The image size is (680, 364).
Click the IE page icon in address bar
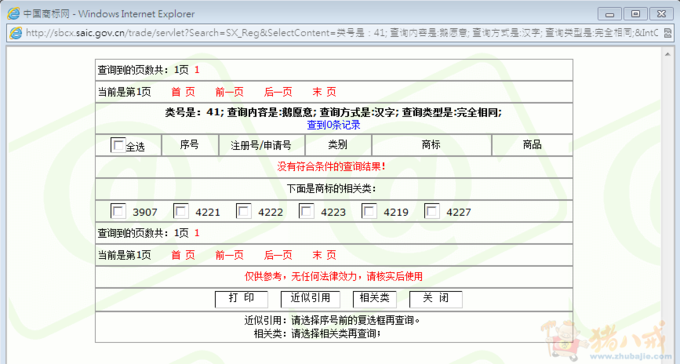coord(16,33)
